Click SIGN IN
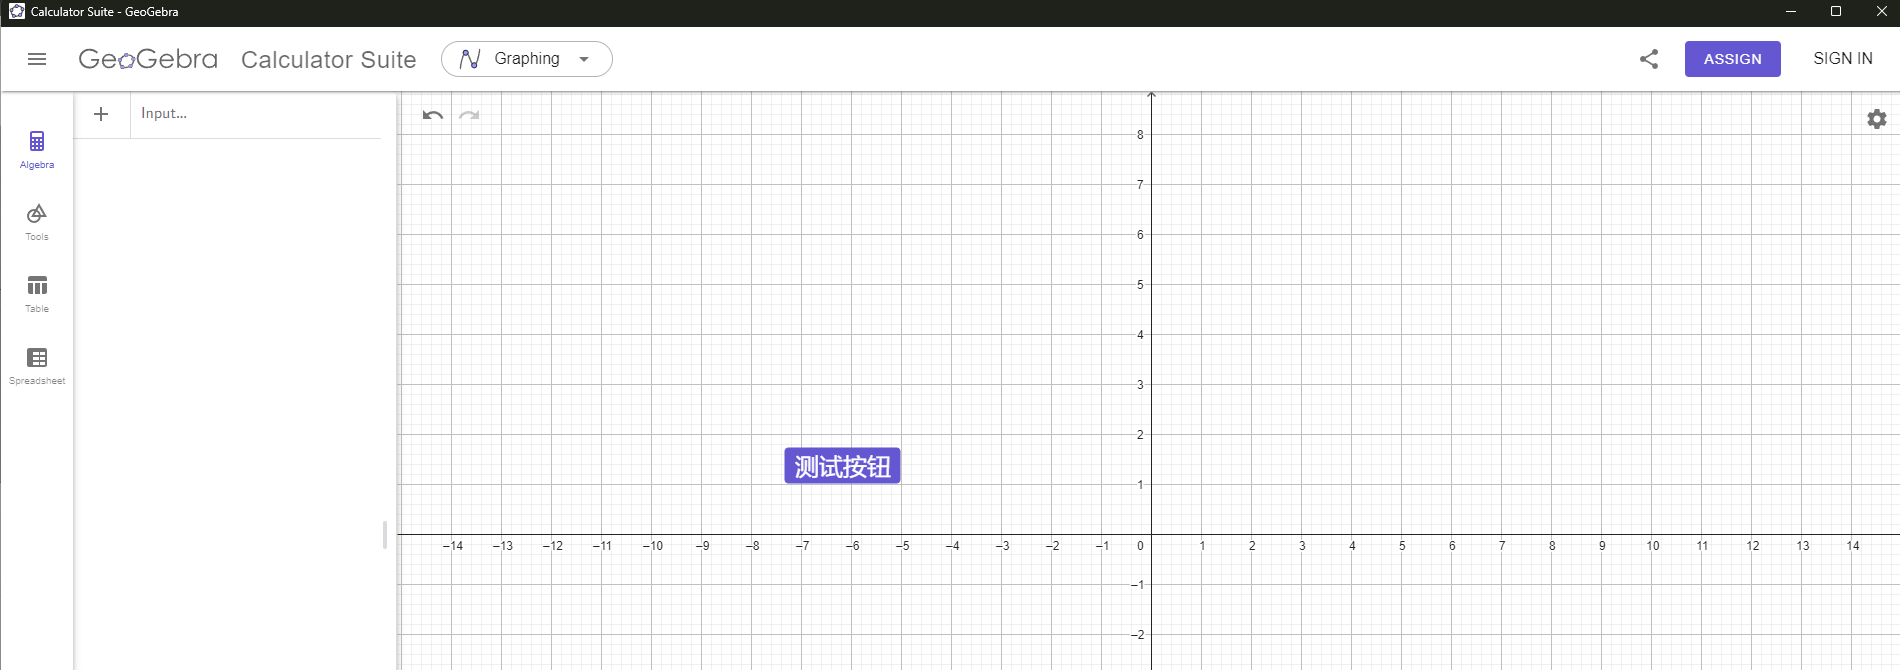The width and height of the screenshot is (1900, 670). click(x=1842, y=59)
